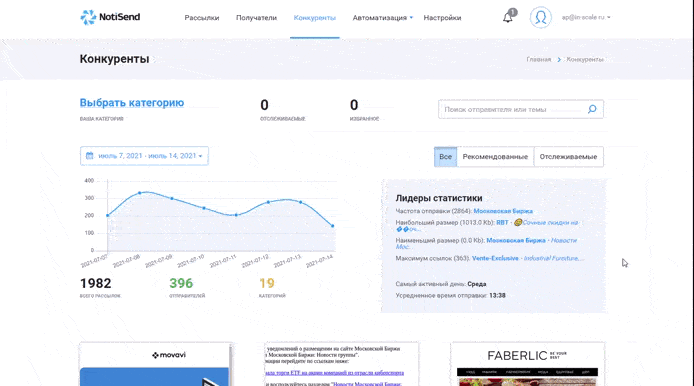Open the date range июль 7 - июль 14 dropdown
Screen dimensions: 694x386
(x=144, y=156)
